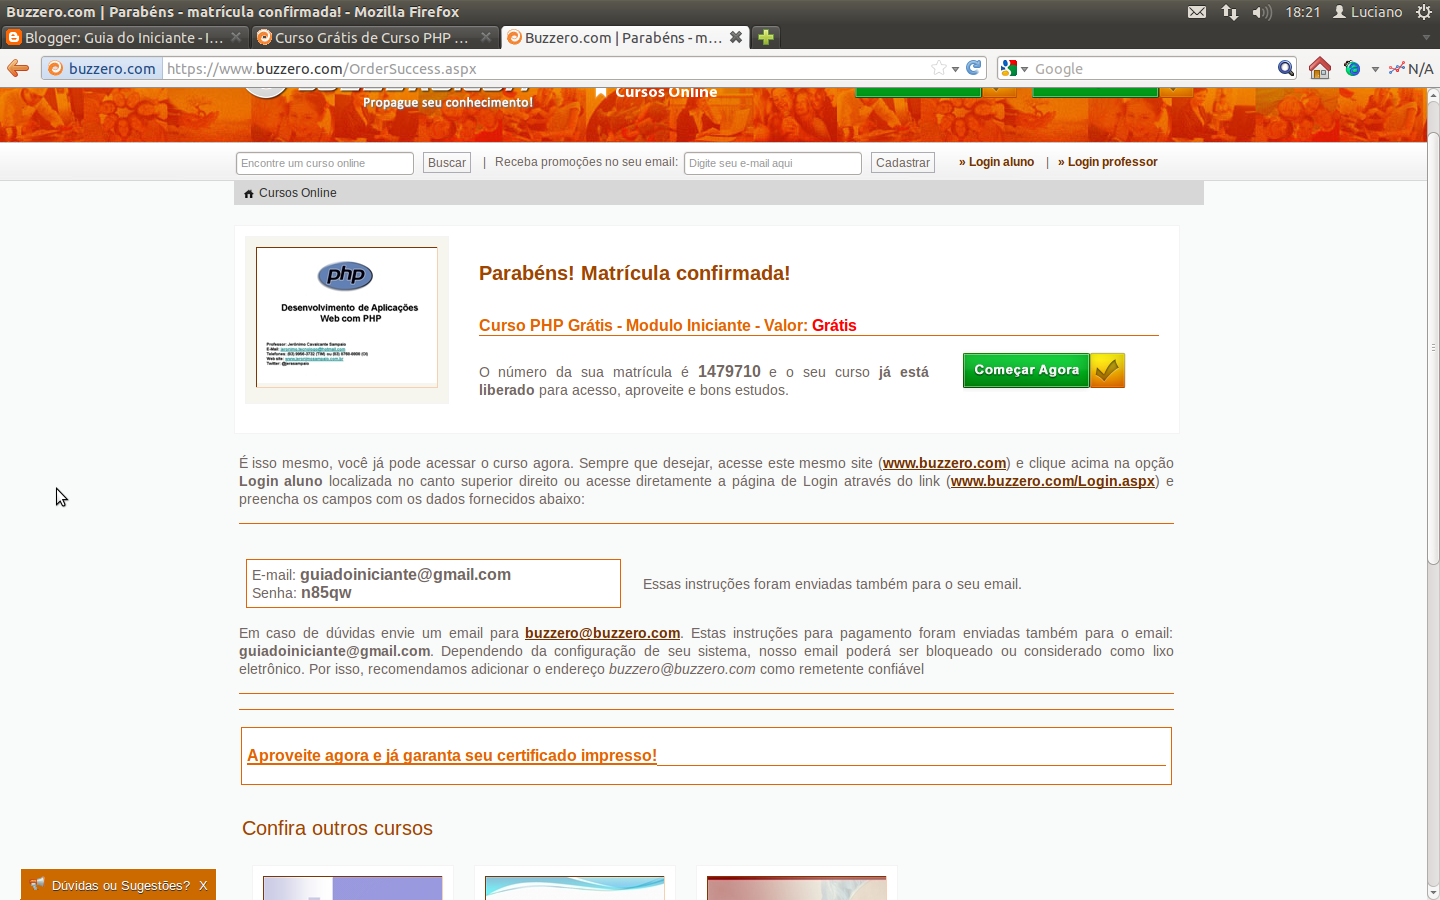Close the Dúvidas ou Sugestões bar with X
This screenshot has width=1440, height=900.
click(203, 885)
